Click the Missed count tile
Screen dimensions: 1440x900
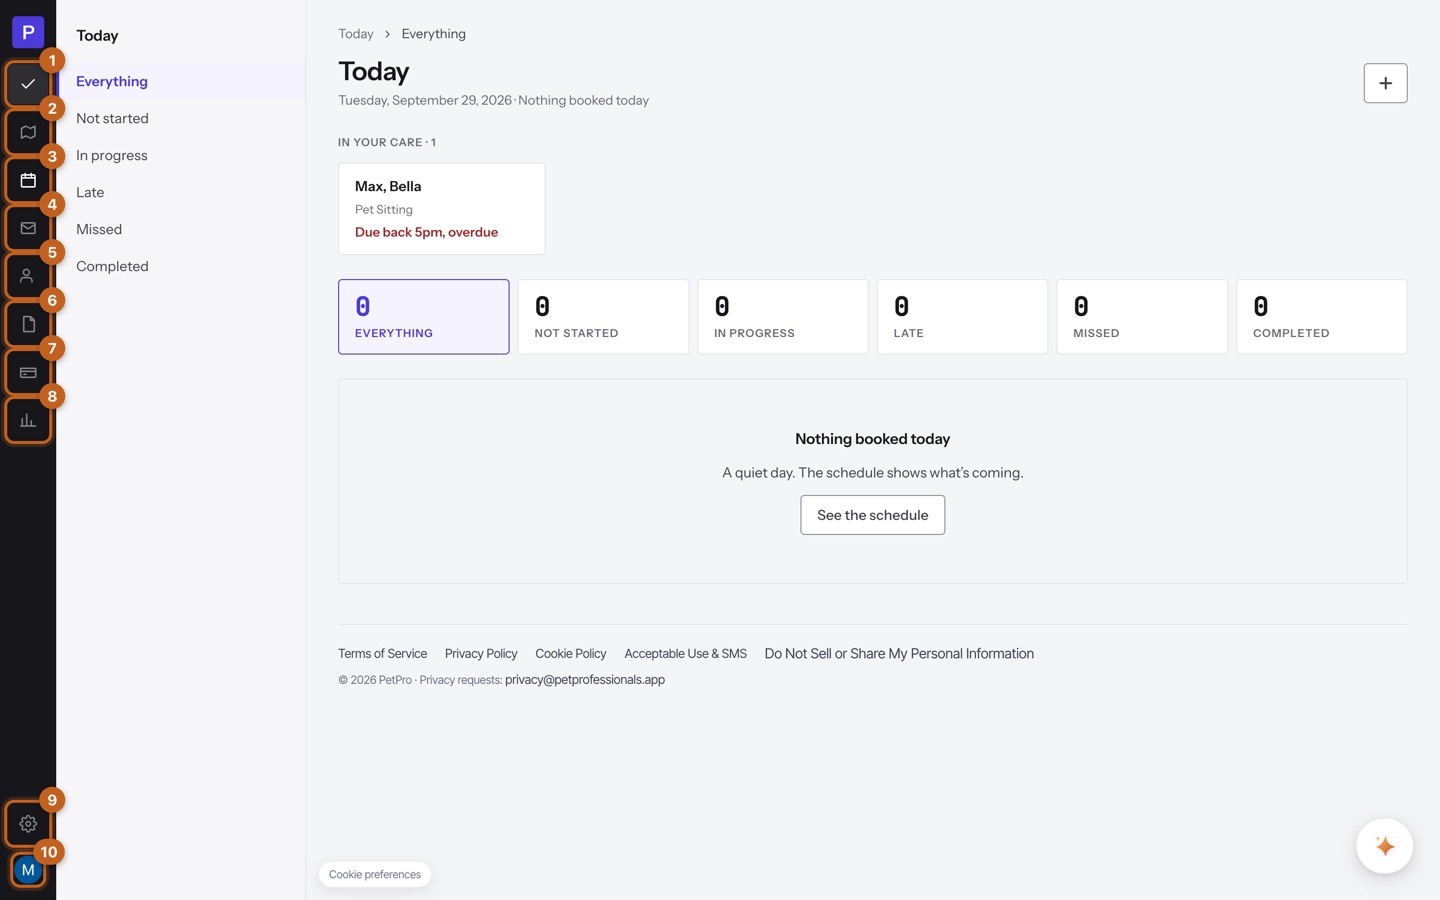[1142, 317]
